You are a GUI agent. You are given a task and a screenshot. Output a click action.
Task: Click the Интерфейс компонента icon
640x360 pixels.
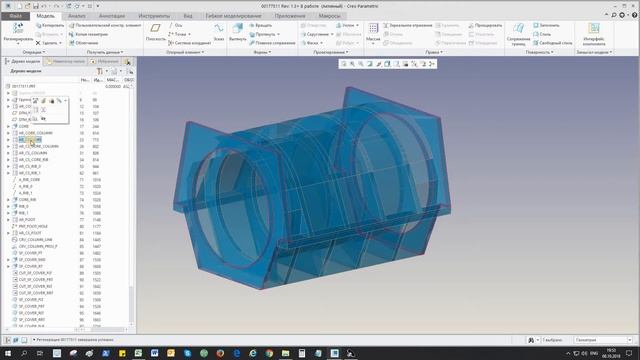click(594, 29)
